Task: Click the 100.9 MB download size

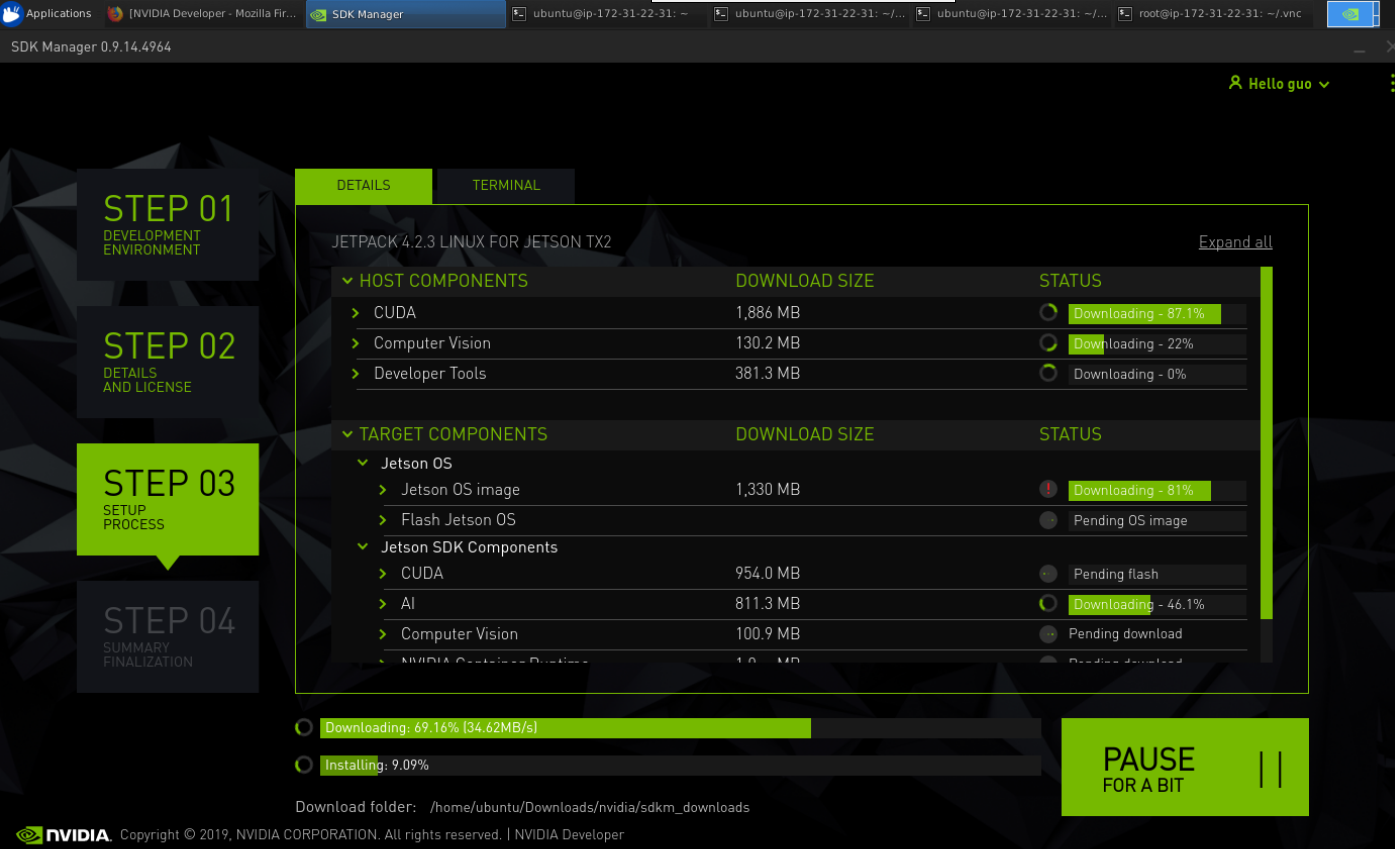Action: (768, 634)
